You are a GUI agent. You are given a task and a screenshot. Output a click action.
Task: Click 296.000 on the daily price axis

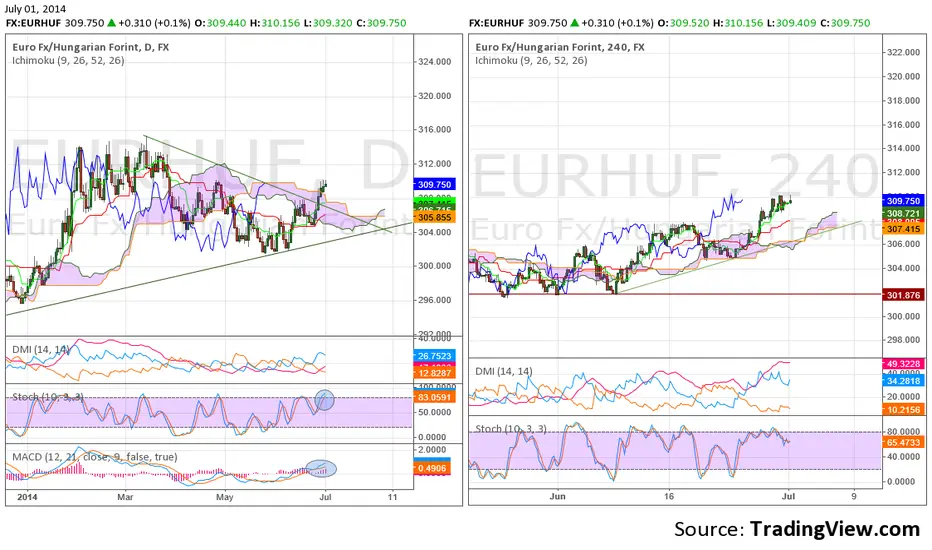pos(435,300)
